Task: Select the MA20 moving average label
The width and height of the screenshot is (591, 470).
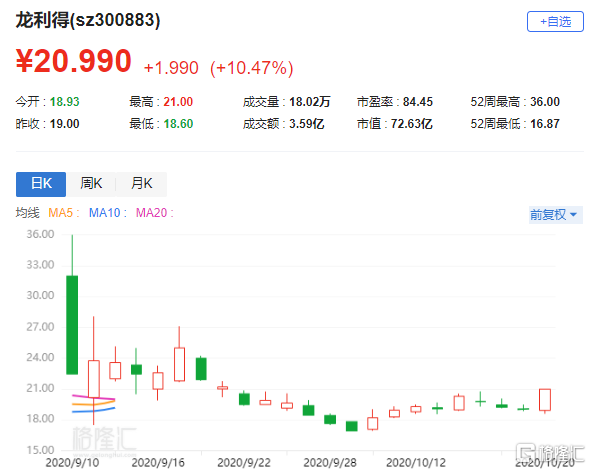Action: (x=155, y=213)
